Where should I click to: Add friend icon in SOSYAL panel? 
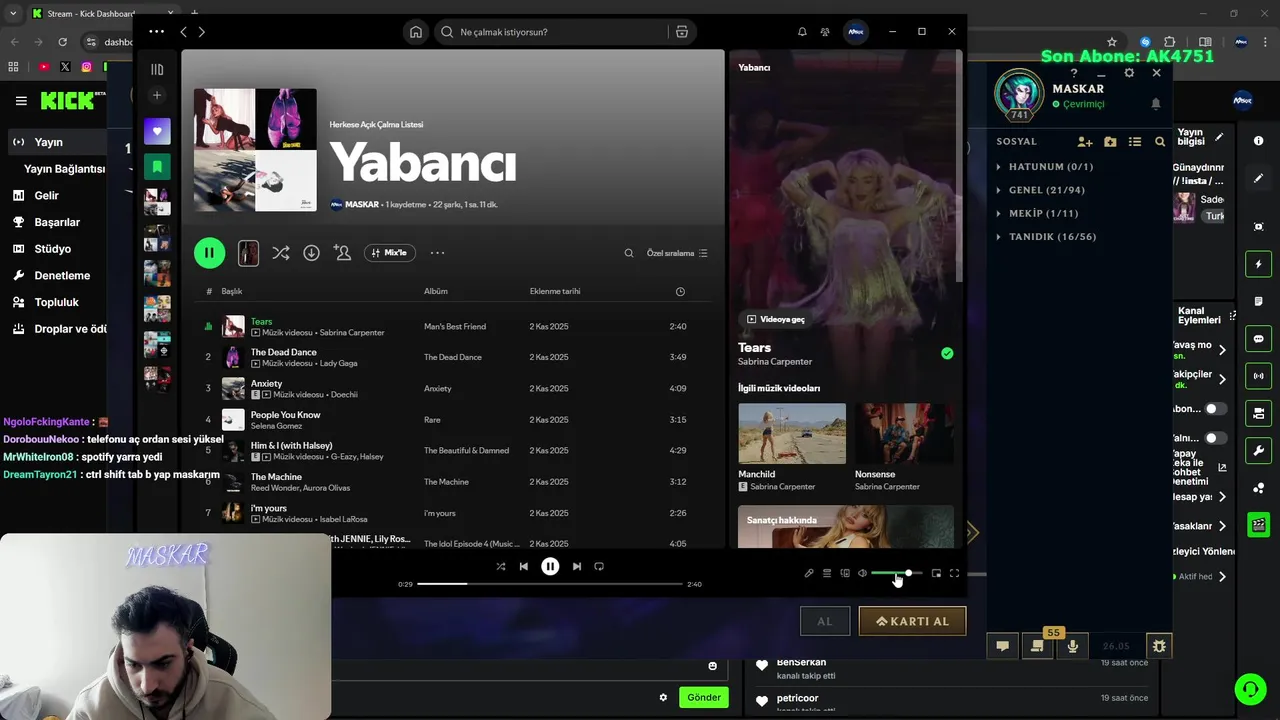click(1085, 142)
